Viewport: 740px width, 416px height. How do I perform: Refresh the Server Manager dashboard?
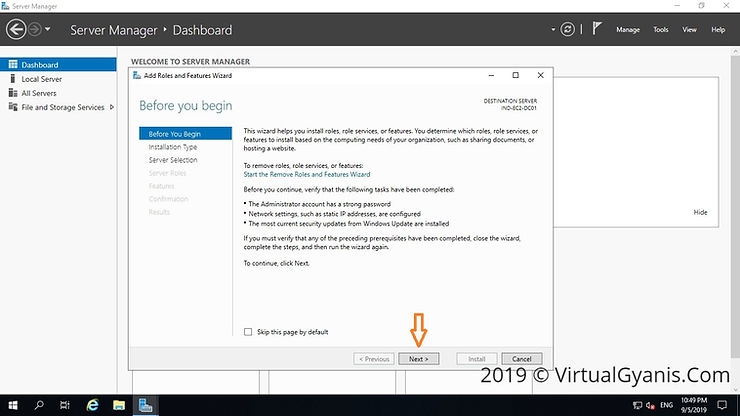point(569,30)
